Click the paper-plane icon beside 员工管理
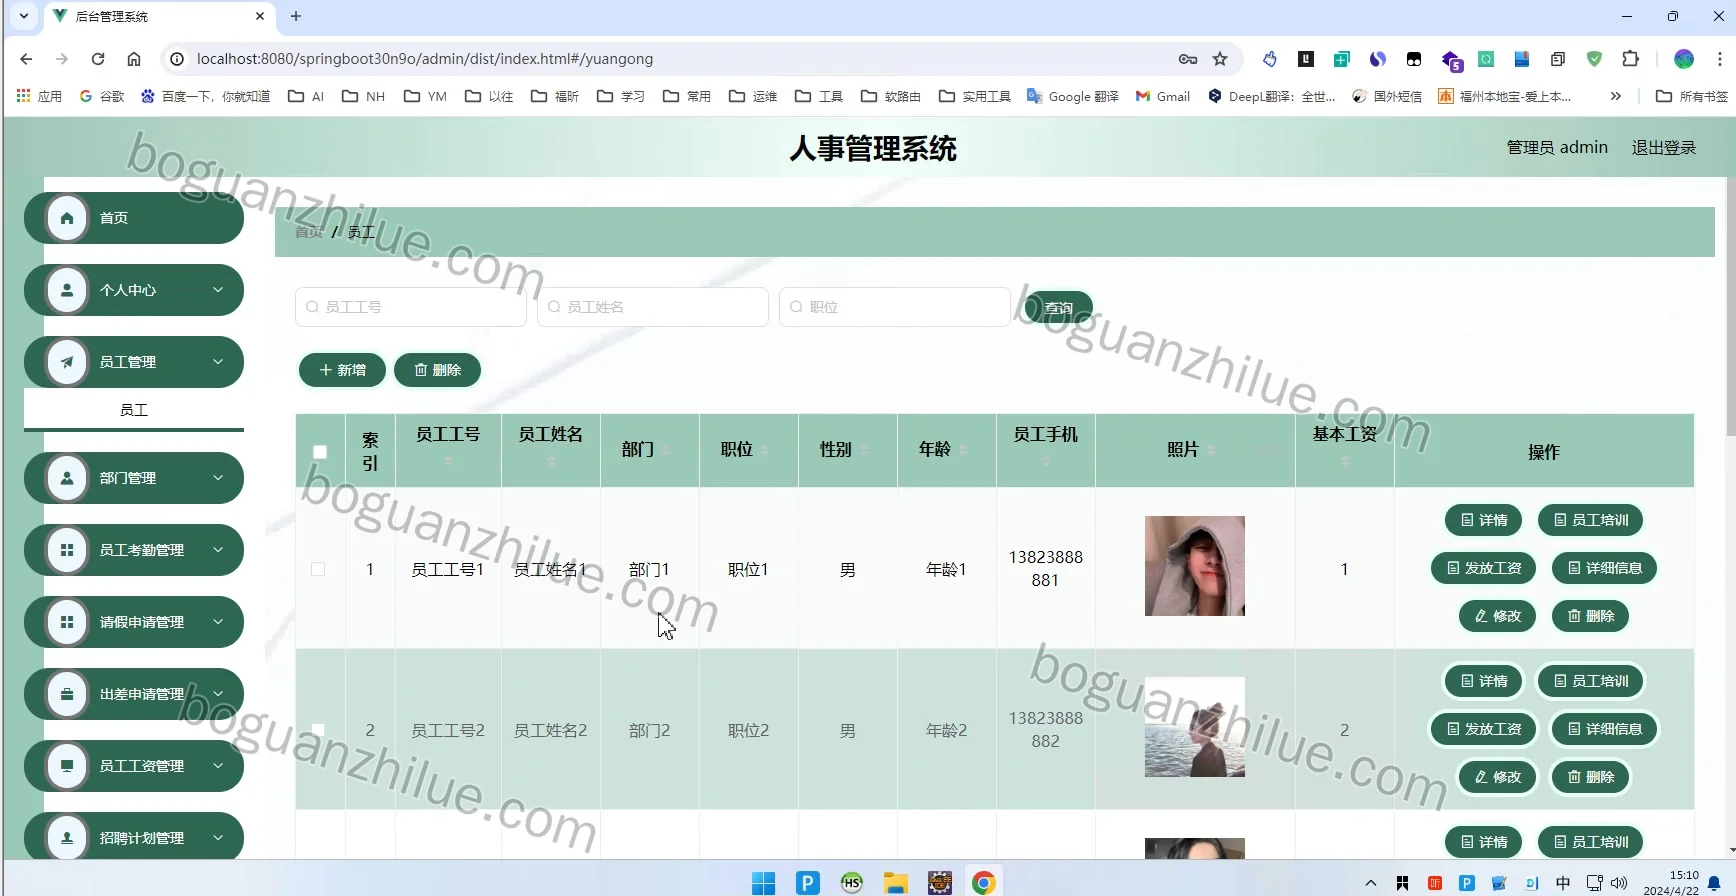Screen dimensions: 1736x896 pos(67,362)
